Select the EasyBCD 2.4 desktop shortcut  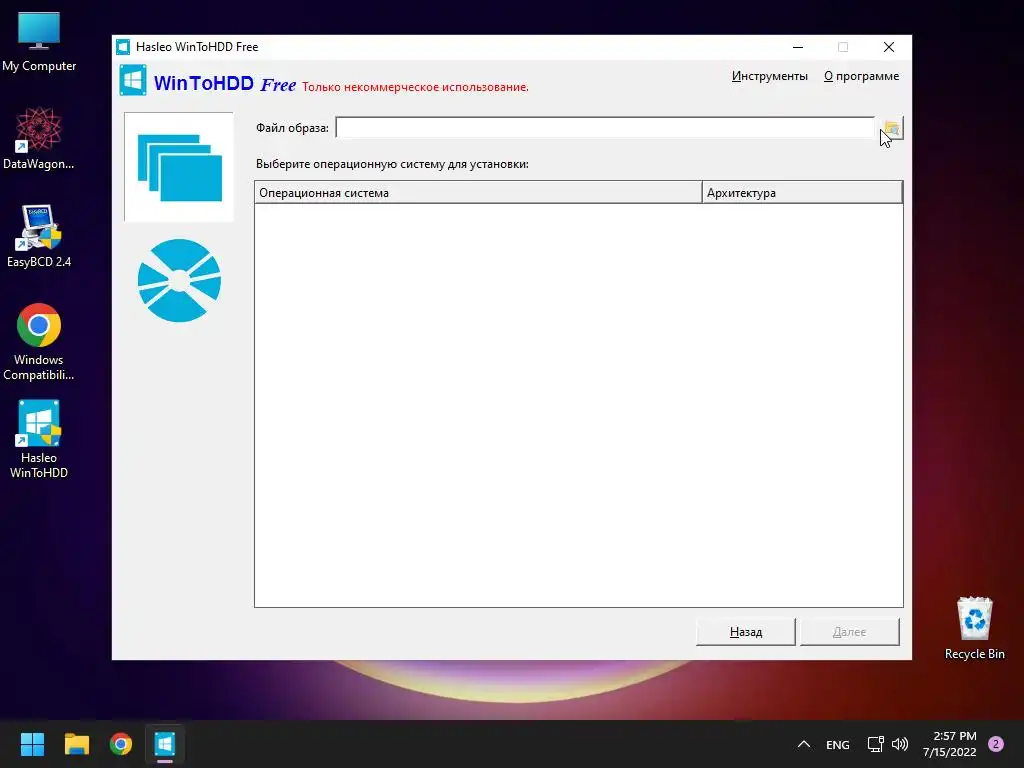[x=39, y=236]
